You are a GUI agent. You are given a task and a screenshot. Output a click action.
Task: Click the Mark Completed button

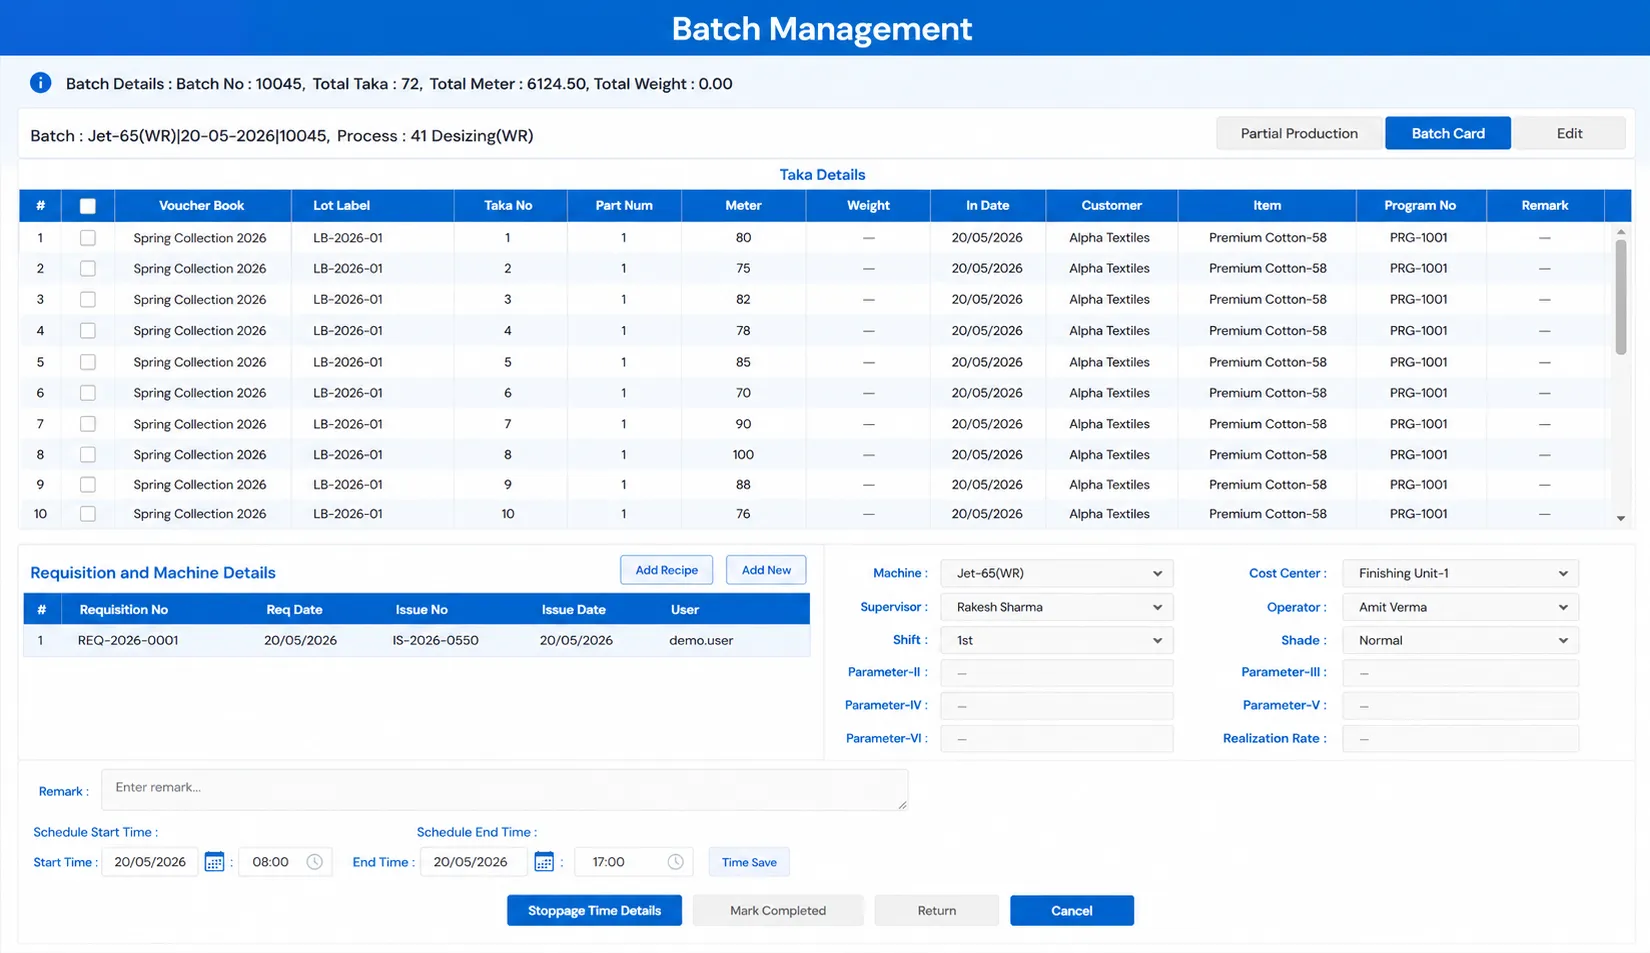(777, 910)
